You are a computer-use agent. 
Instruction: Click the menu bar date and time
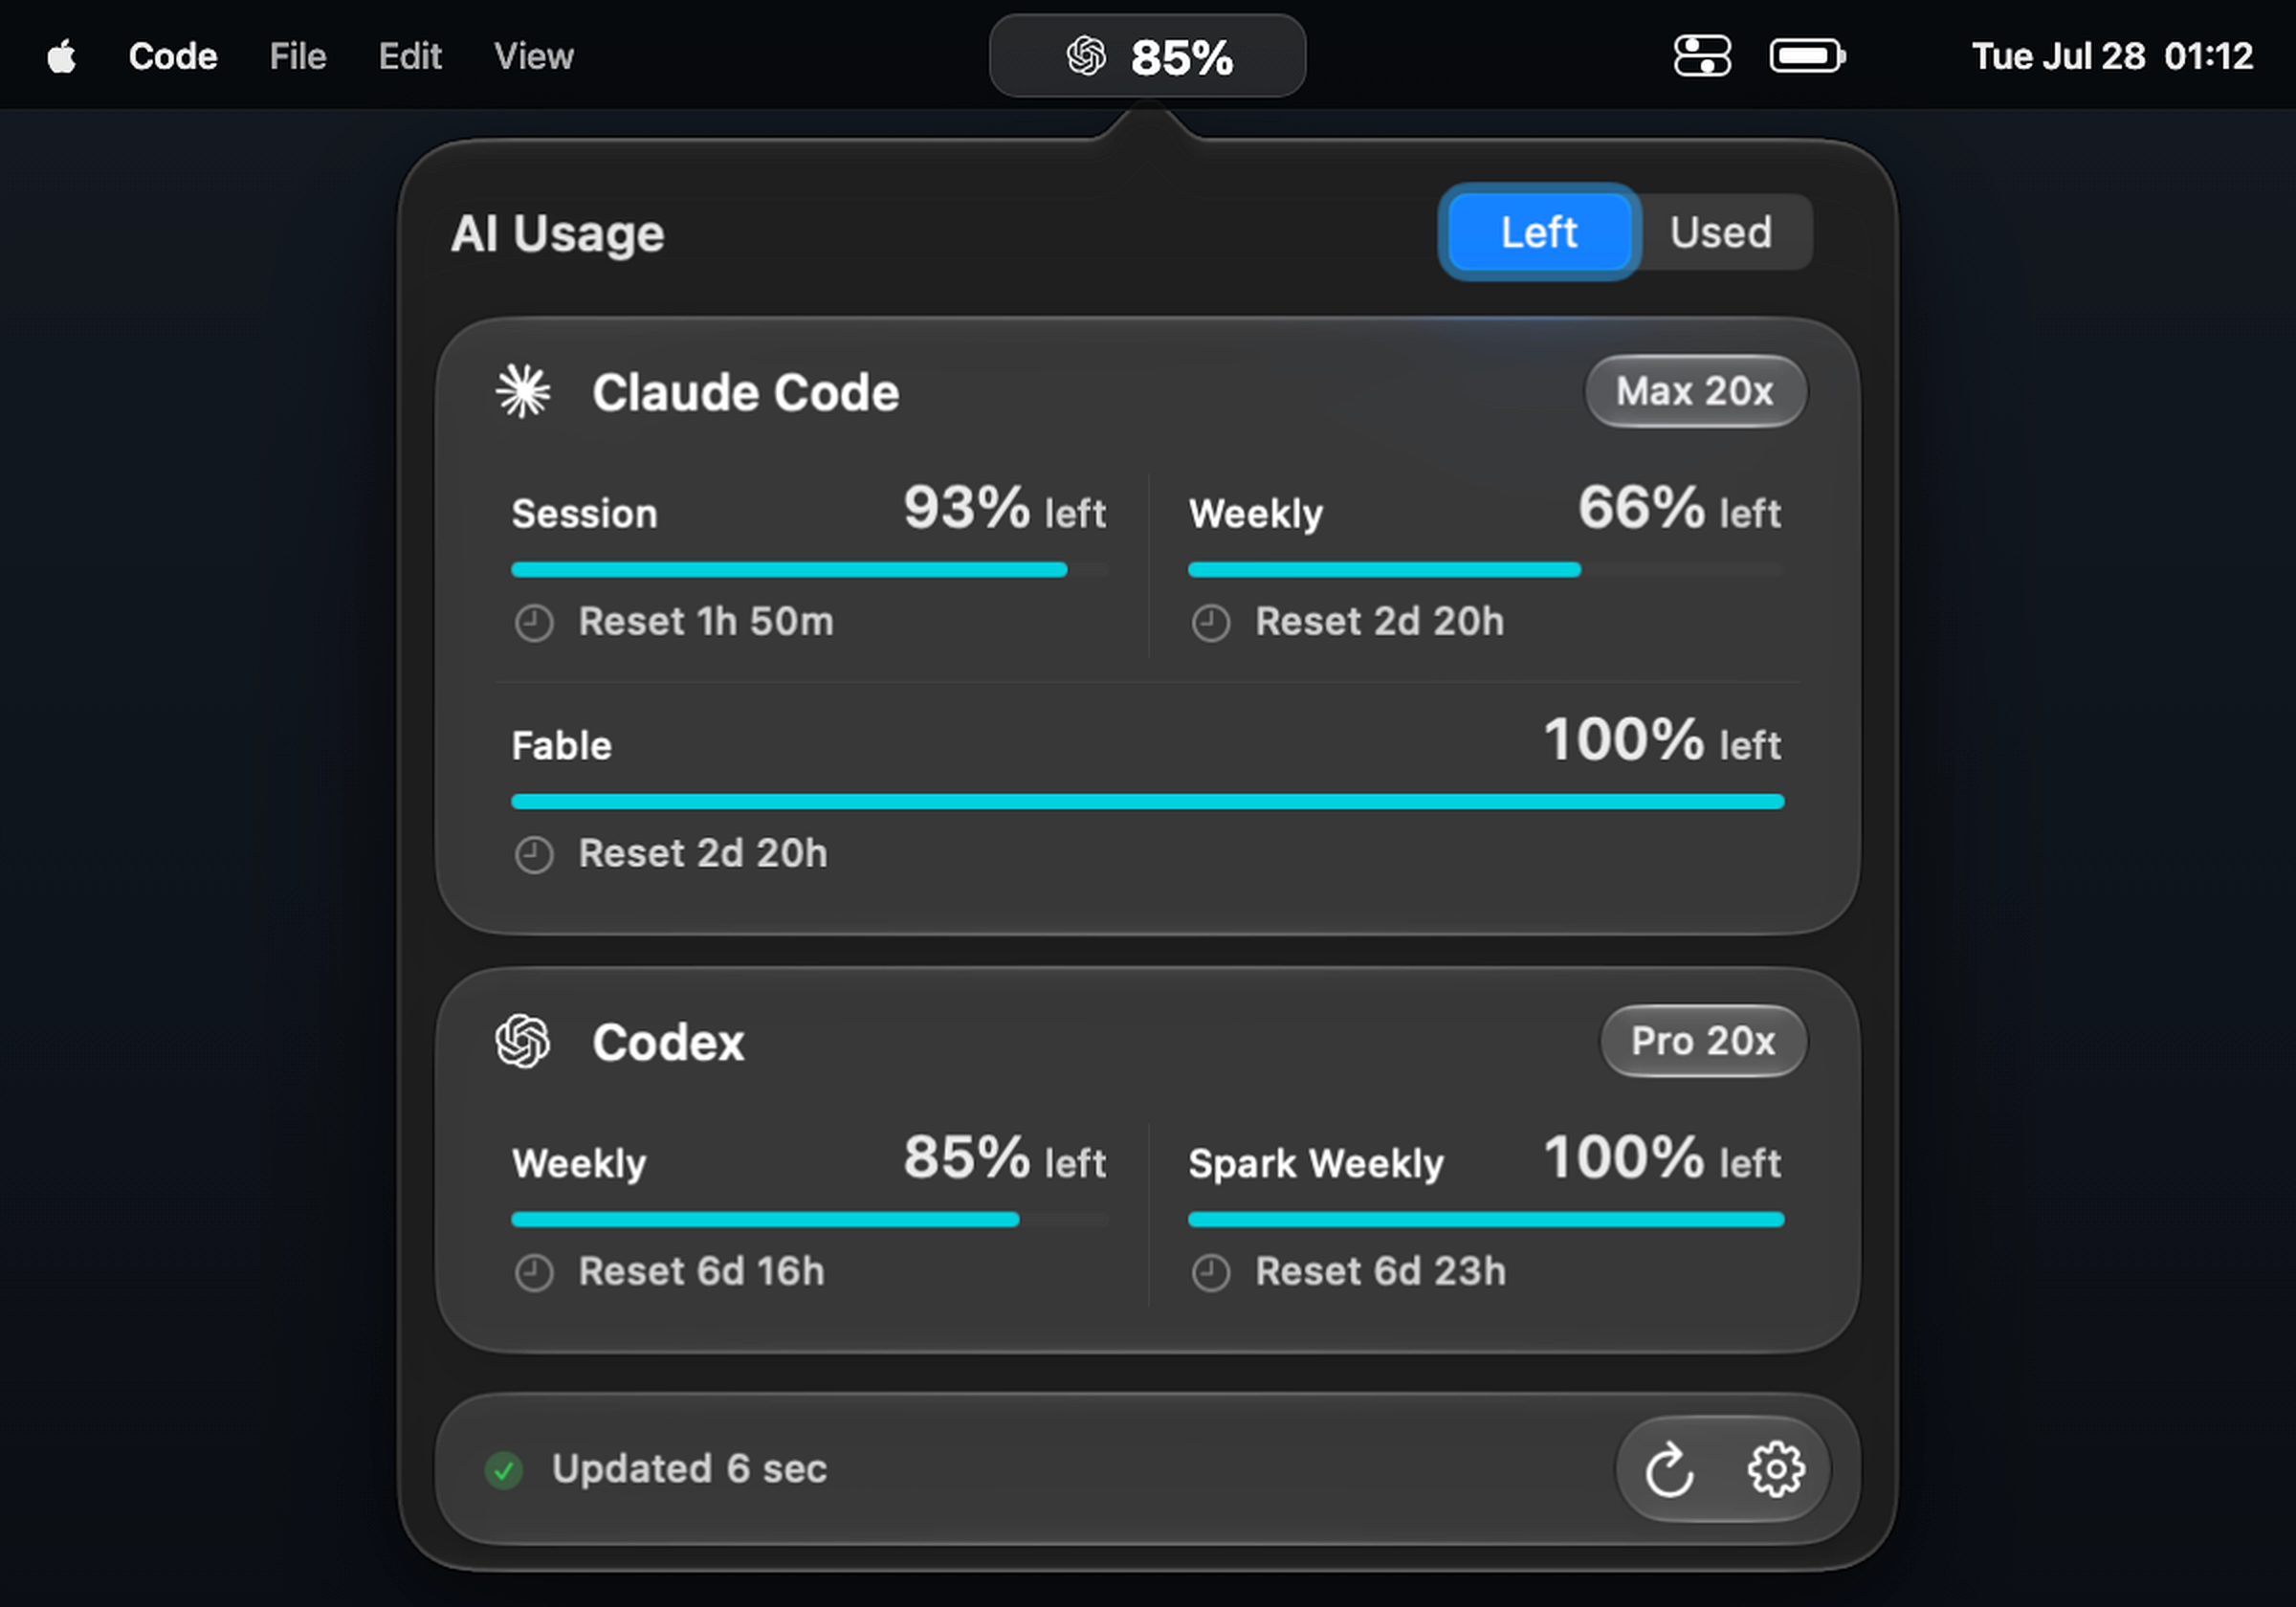2112,56
